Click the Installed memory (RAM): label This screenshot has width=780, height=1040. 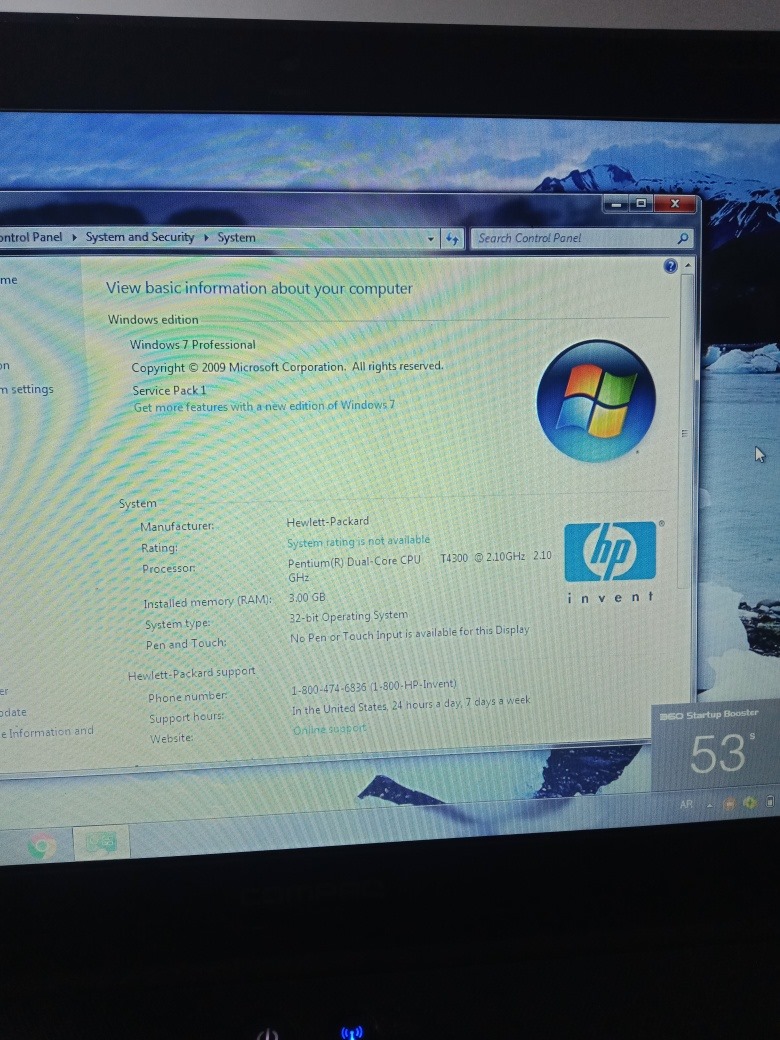coord(208,602)
